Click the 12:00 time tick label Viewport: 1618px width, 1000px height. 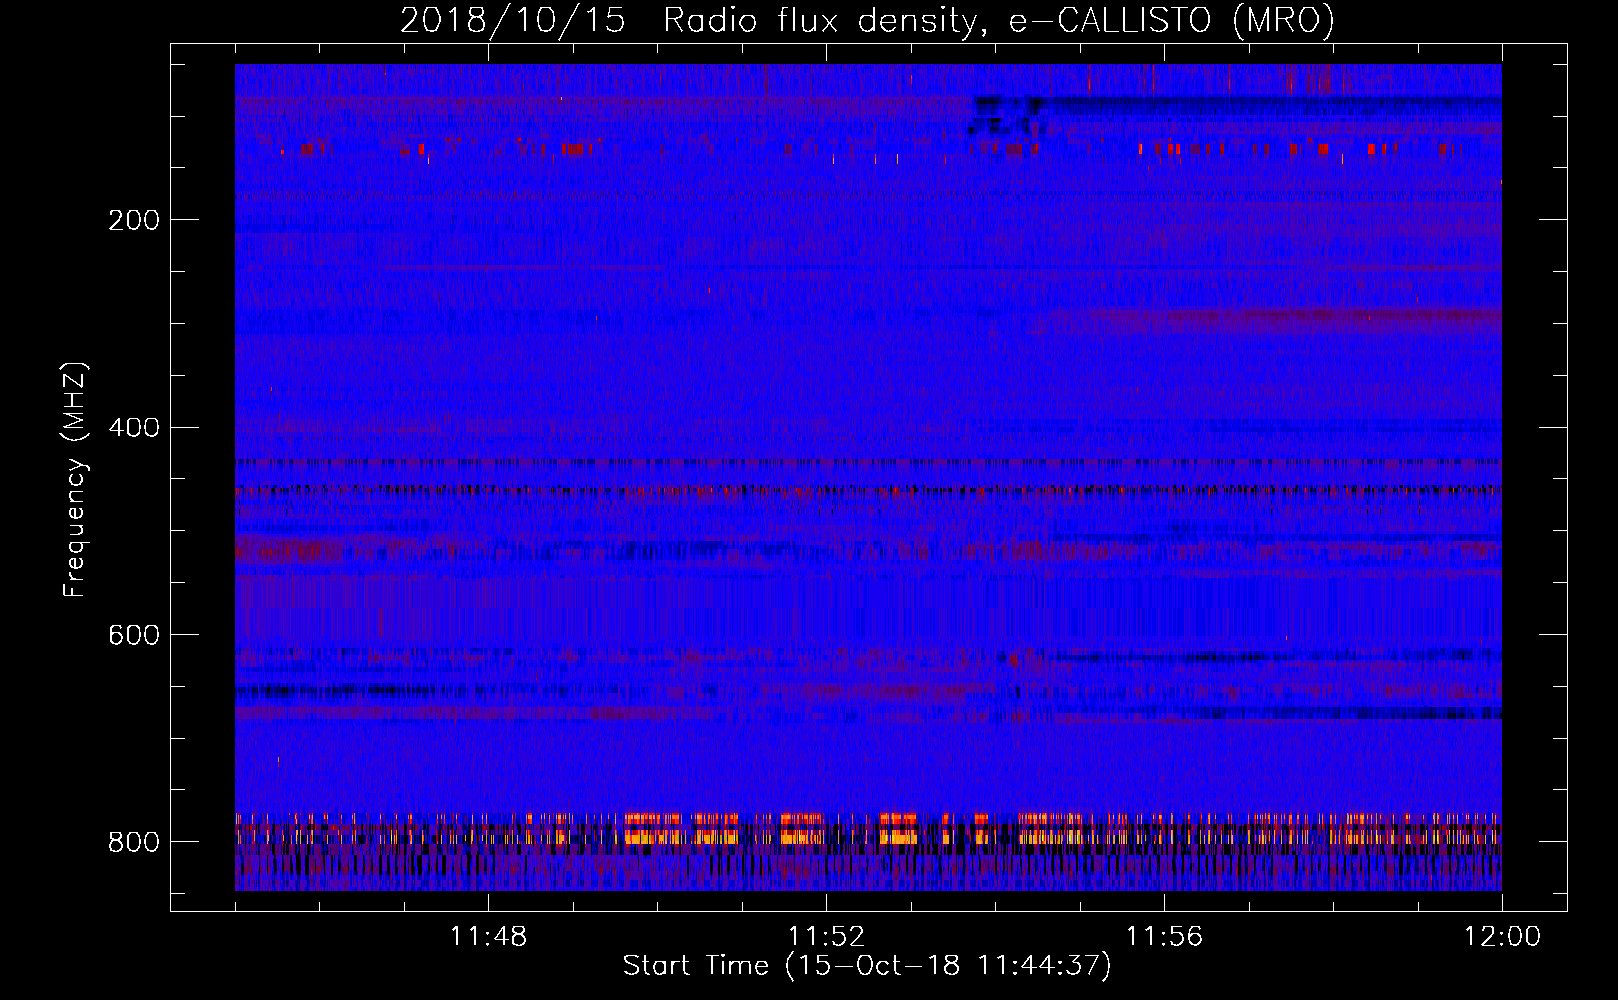(x=1502, y=937)
